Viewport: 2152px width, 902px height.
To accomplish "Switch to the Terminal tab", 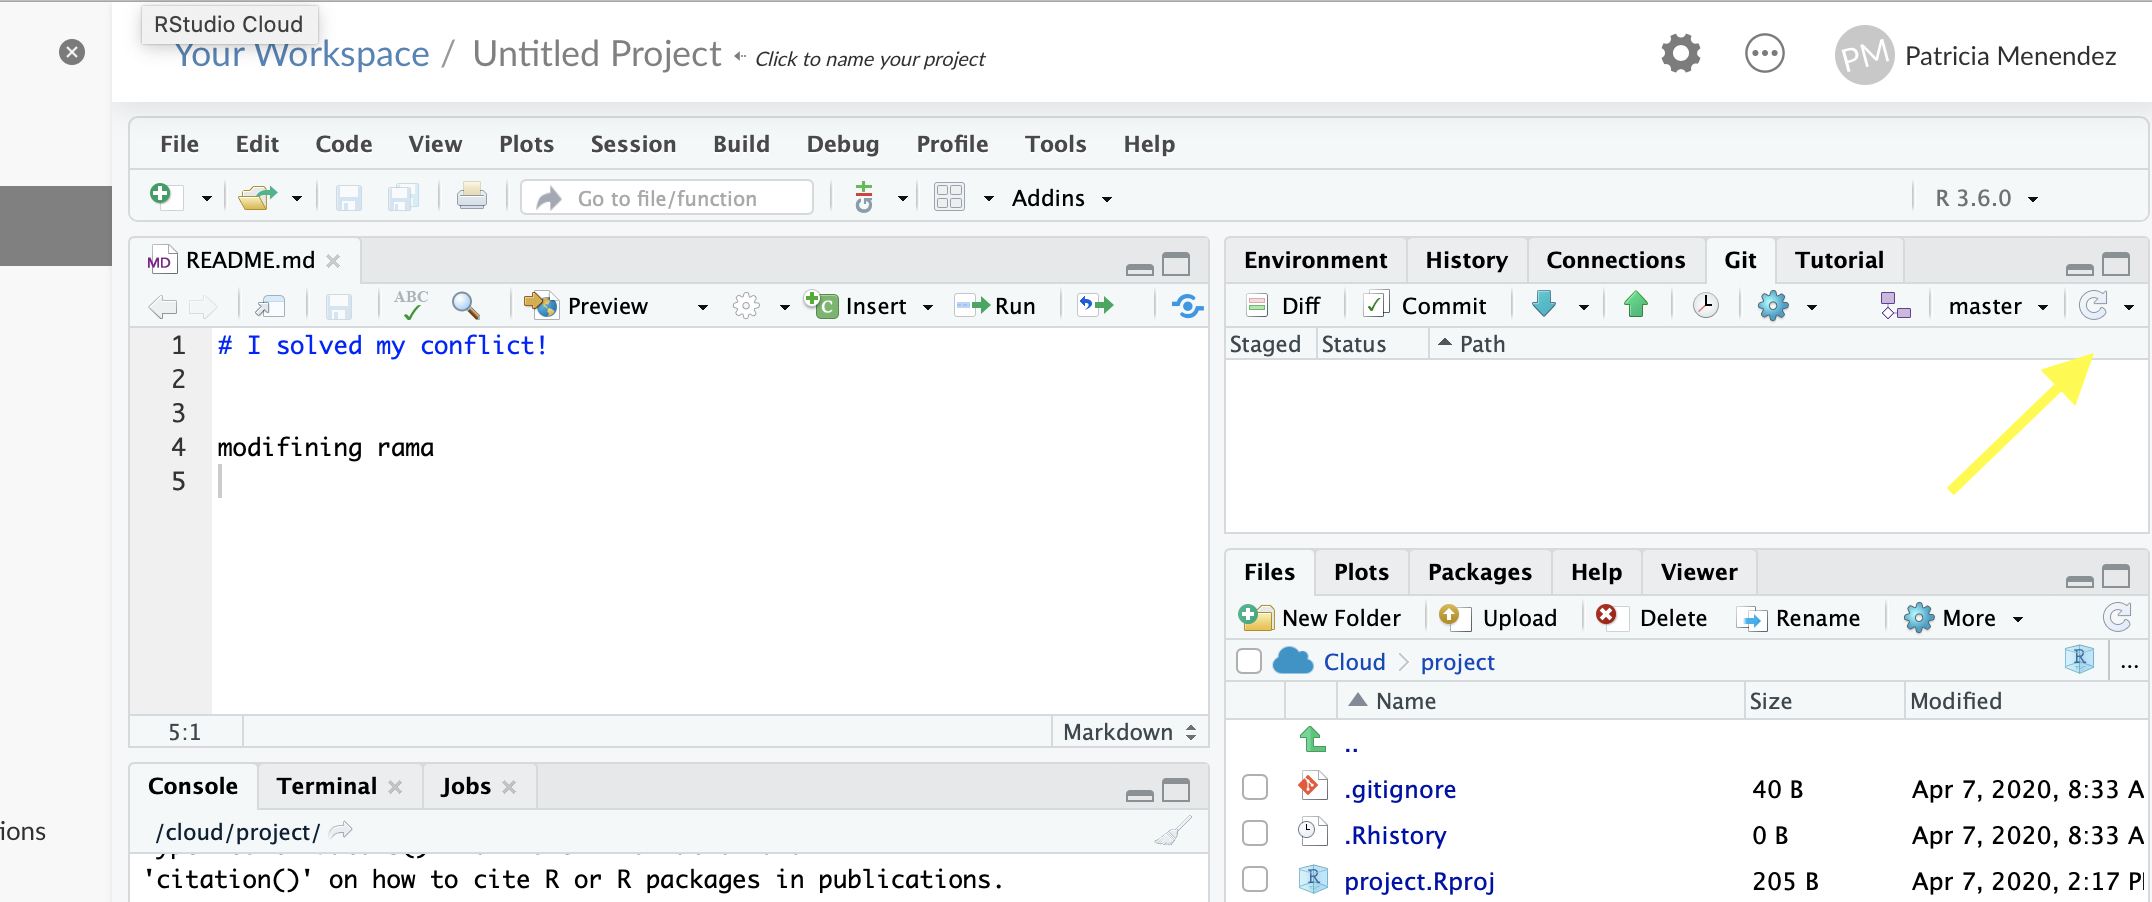I will [326, 786].
